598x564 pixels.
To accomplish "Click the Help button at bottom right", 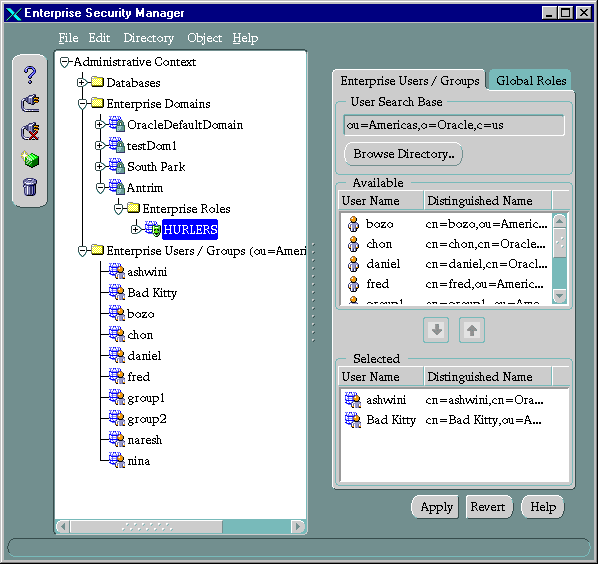I will (x=543, y=507).
